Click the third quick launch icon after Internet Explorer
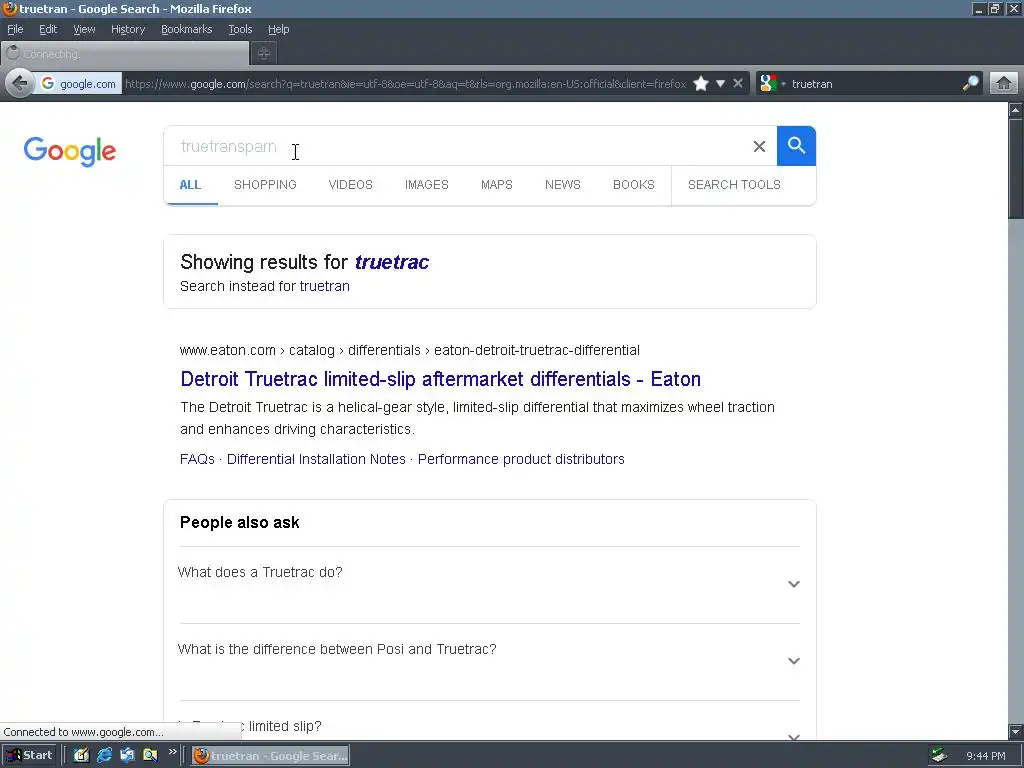 pyautogui.click(x=127, y=756)
